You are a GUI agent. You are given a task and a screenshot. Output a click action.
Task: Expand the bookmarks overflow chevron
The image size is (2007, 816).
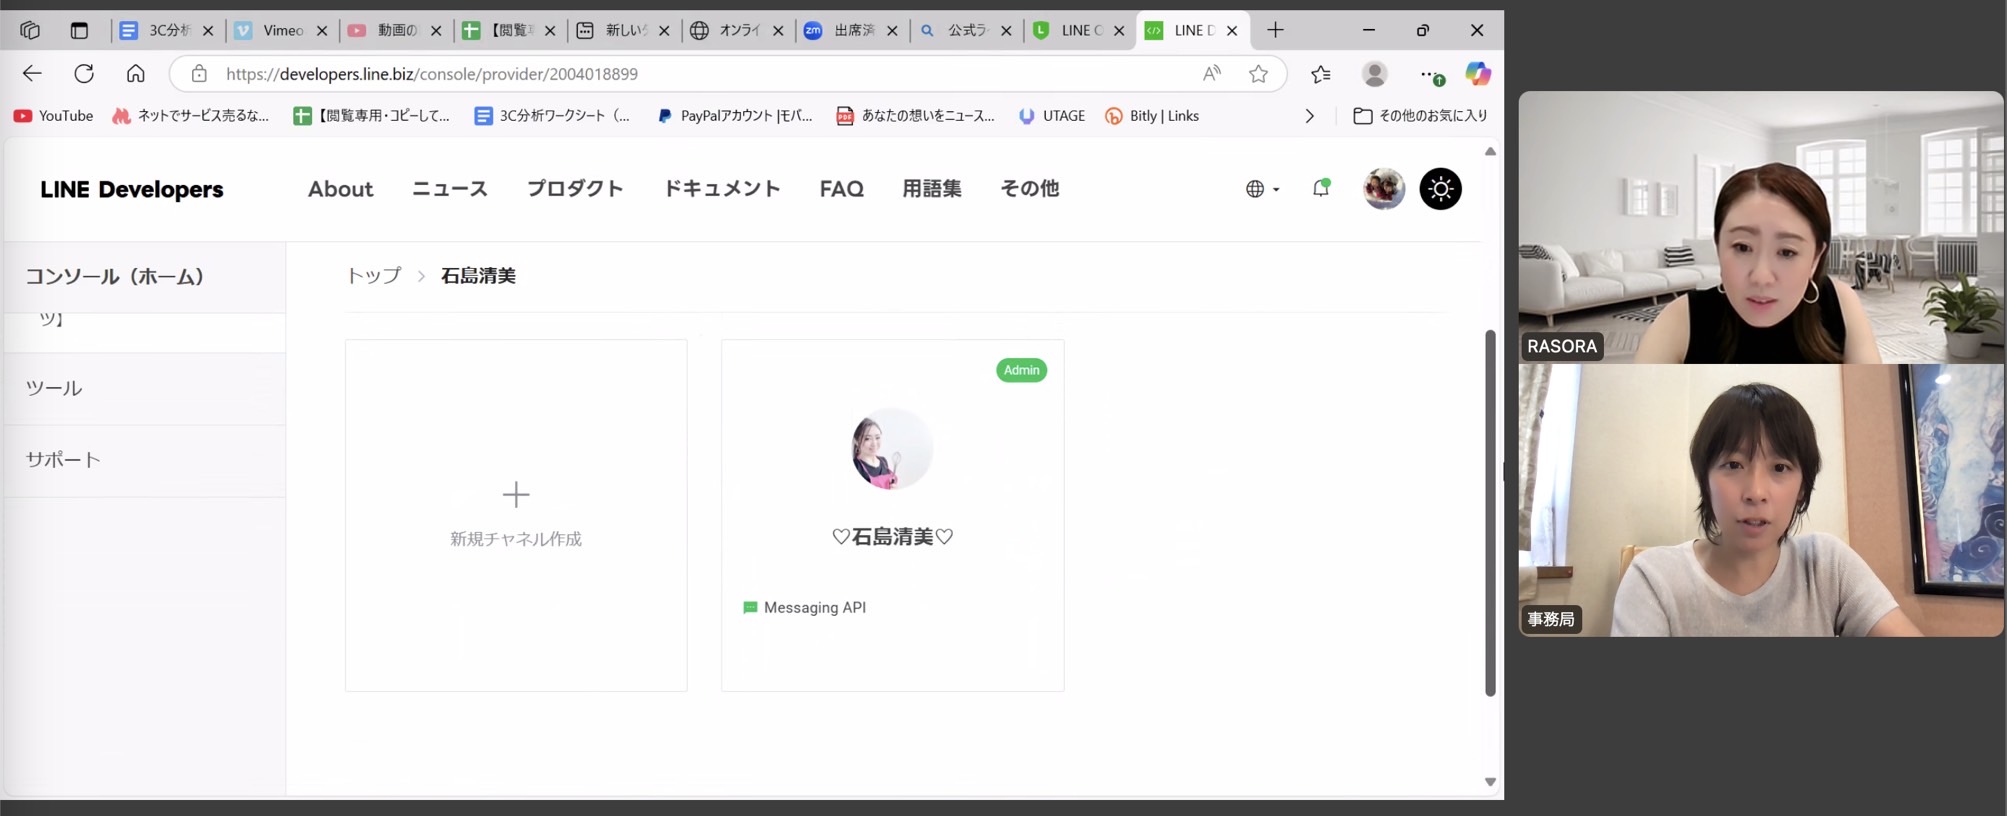tap(1309, 116)
